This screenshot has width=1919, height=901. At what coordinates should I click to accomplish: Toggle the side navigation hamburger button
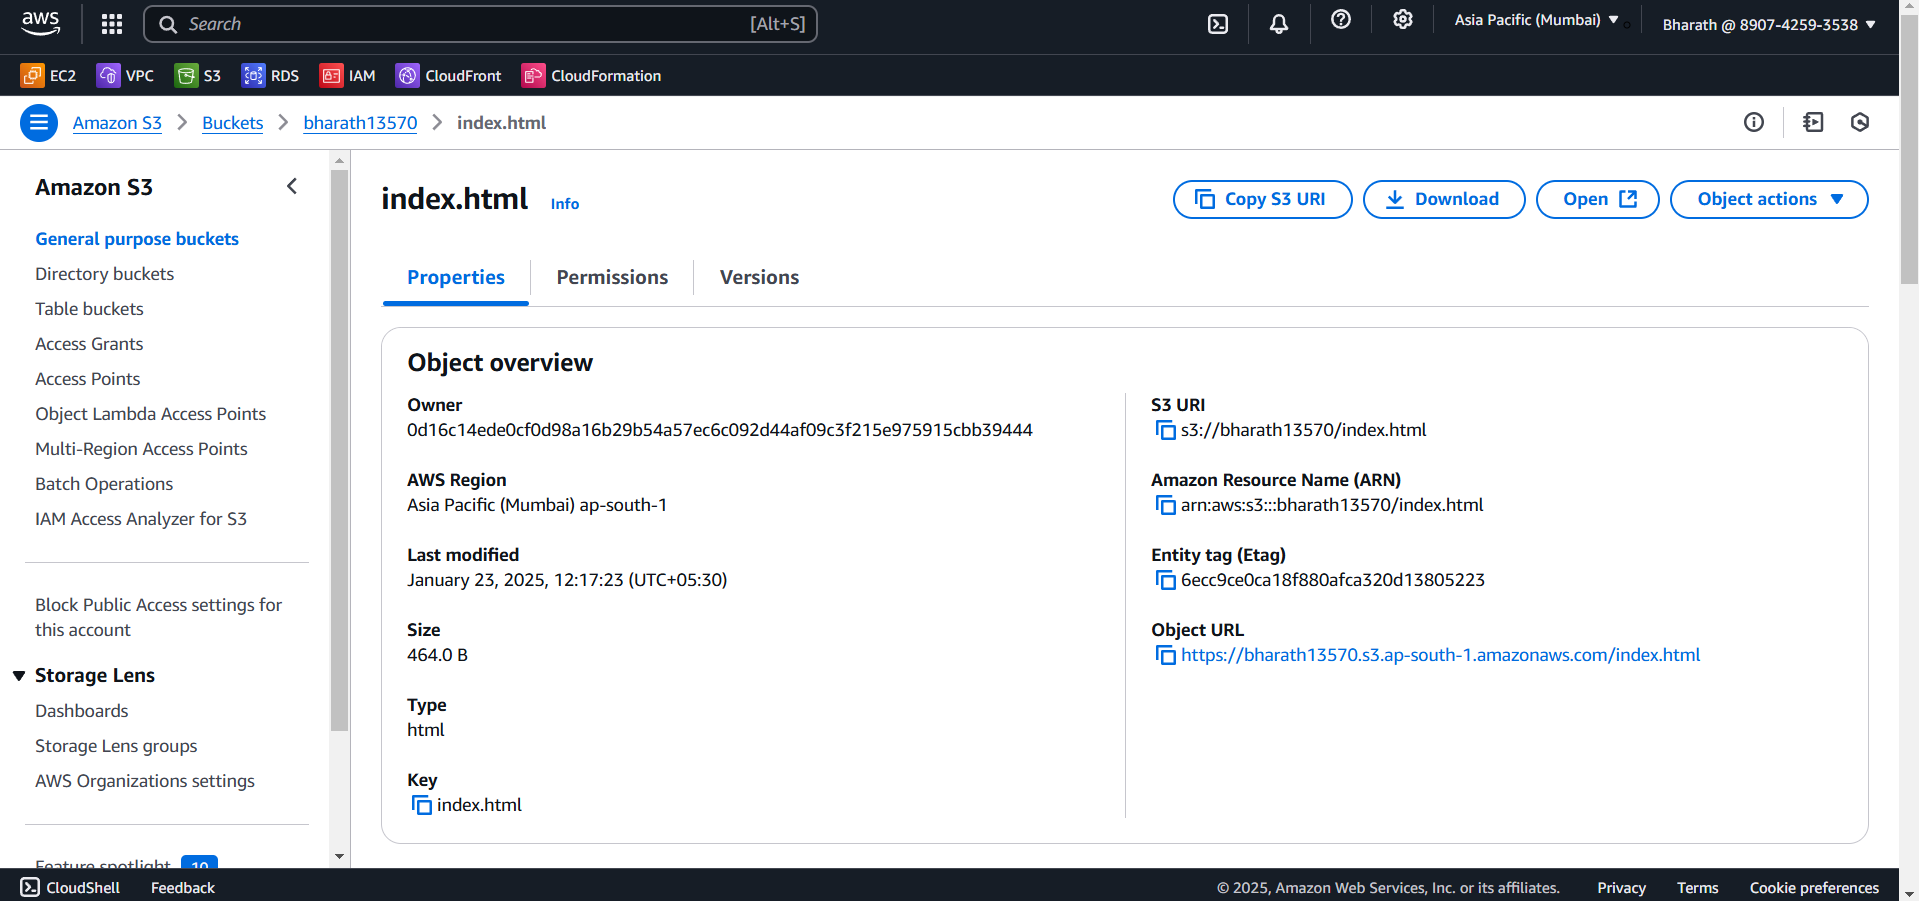[x=39, y=123]
